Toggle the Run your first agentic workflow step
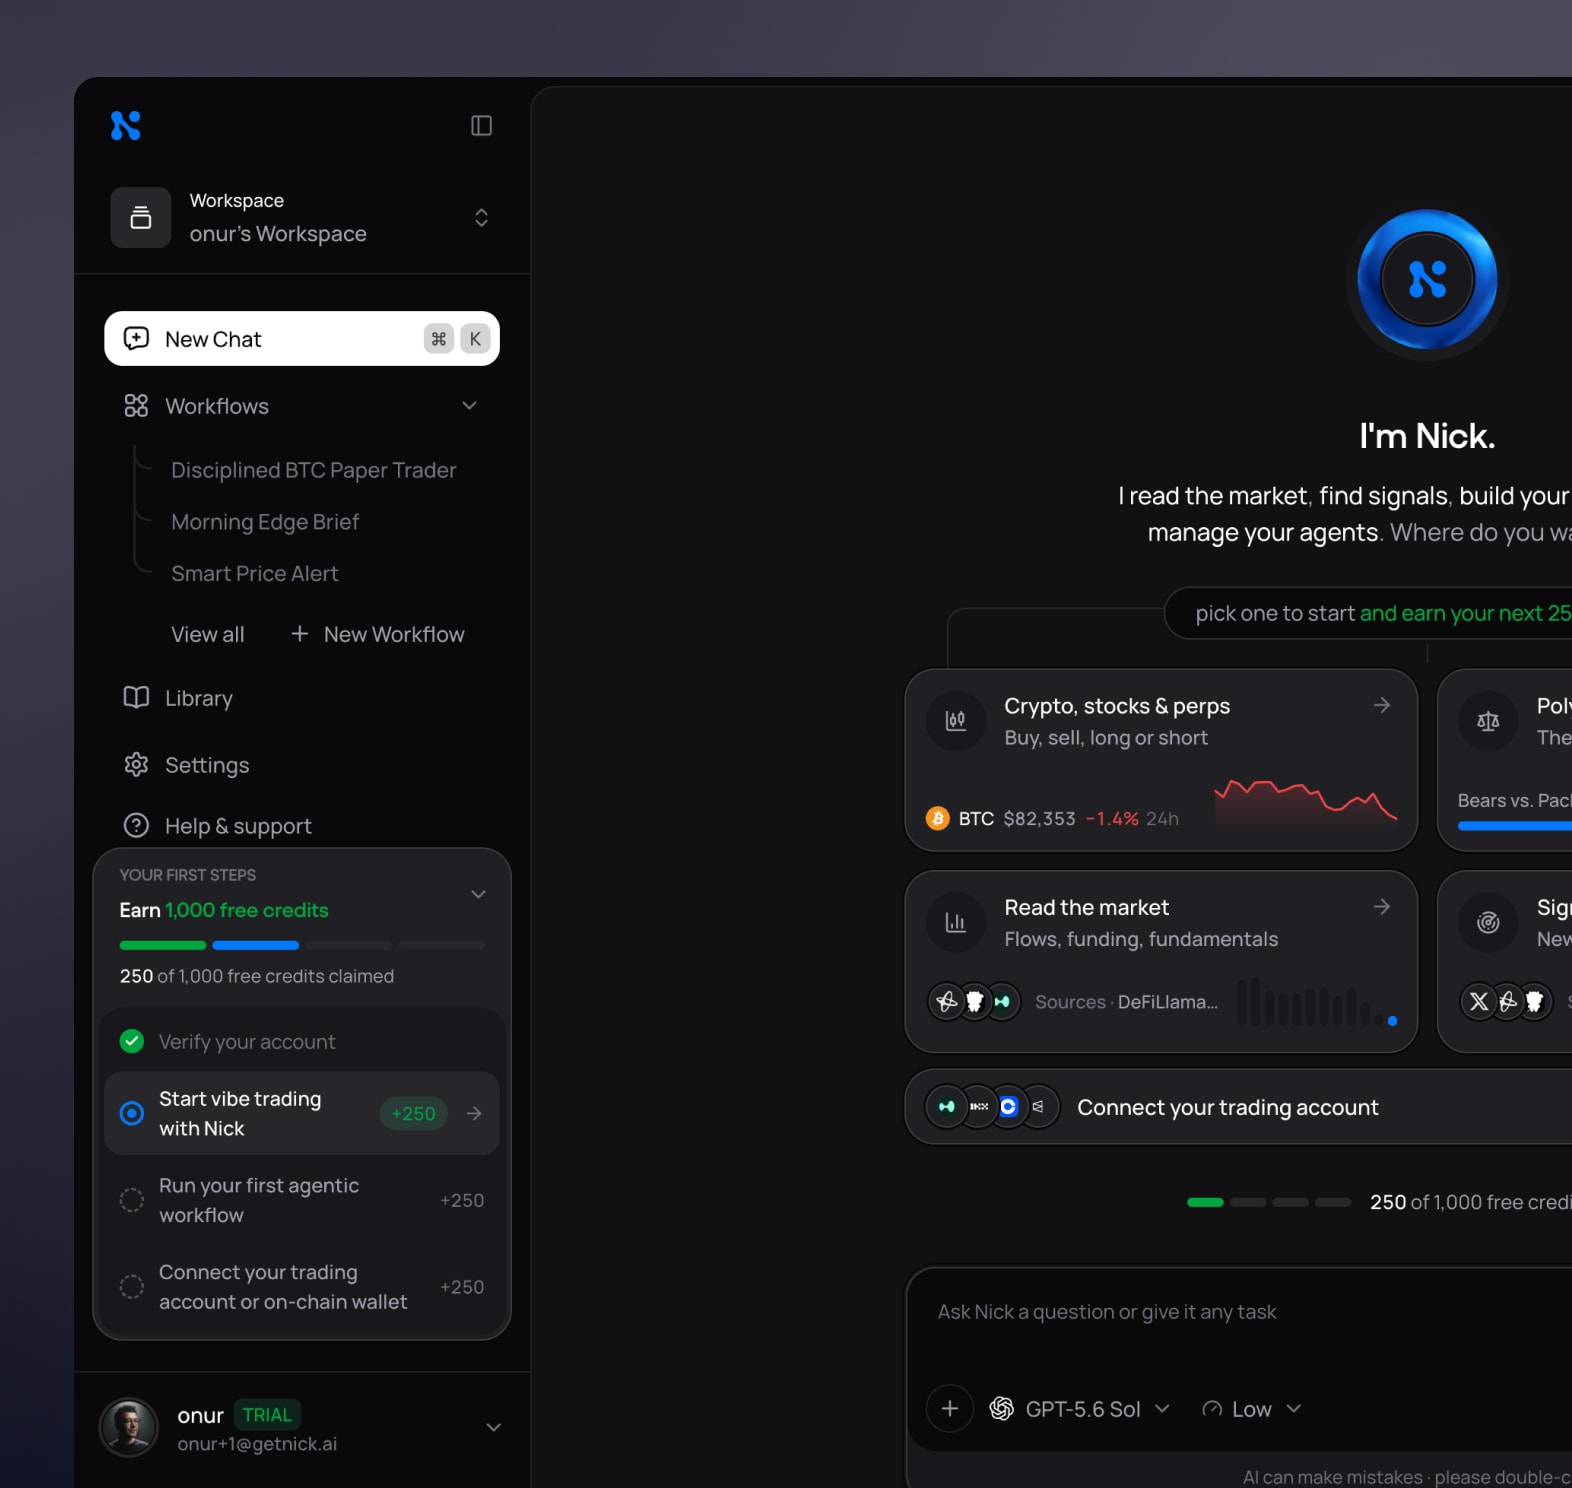This screenshot has width=1572, height=1488. pos(132,1199)
